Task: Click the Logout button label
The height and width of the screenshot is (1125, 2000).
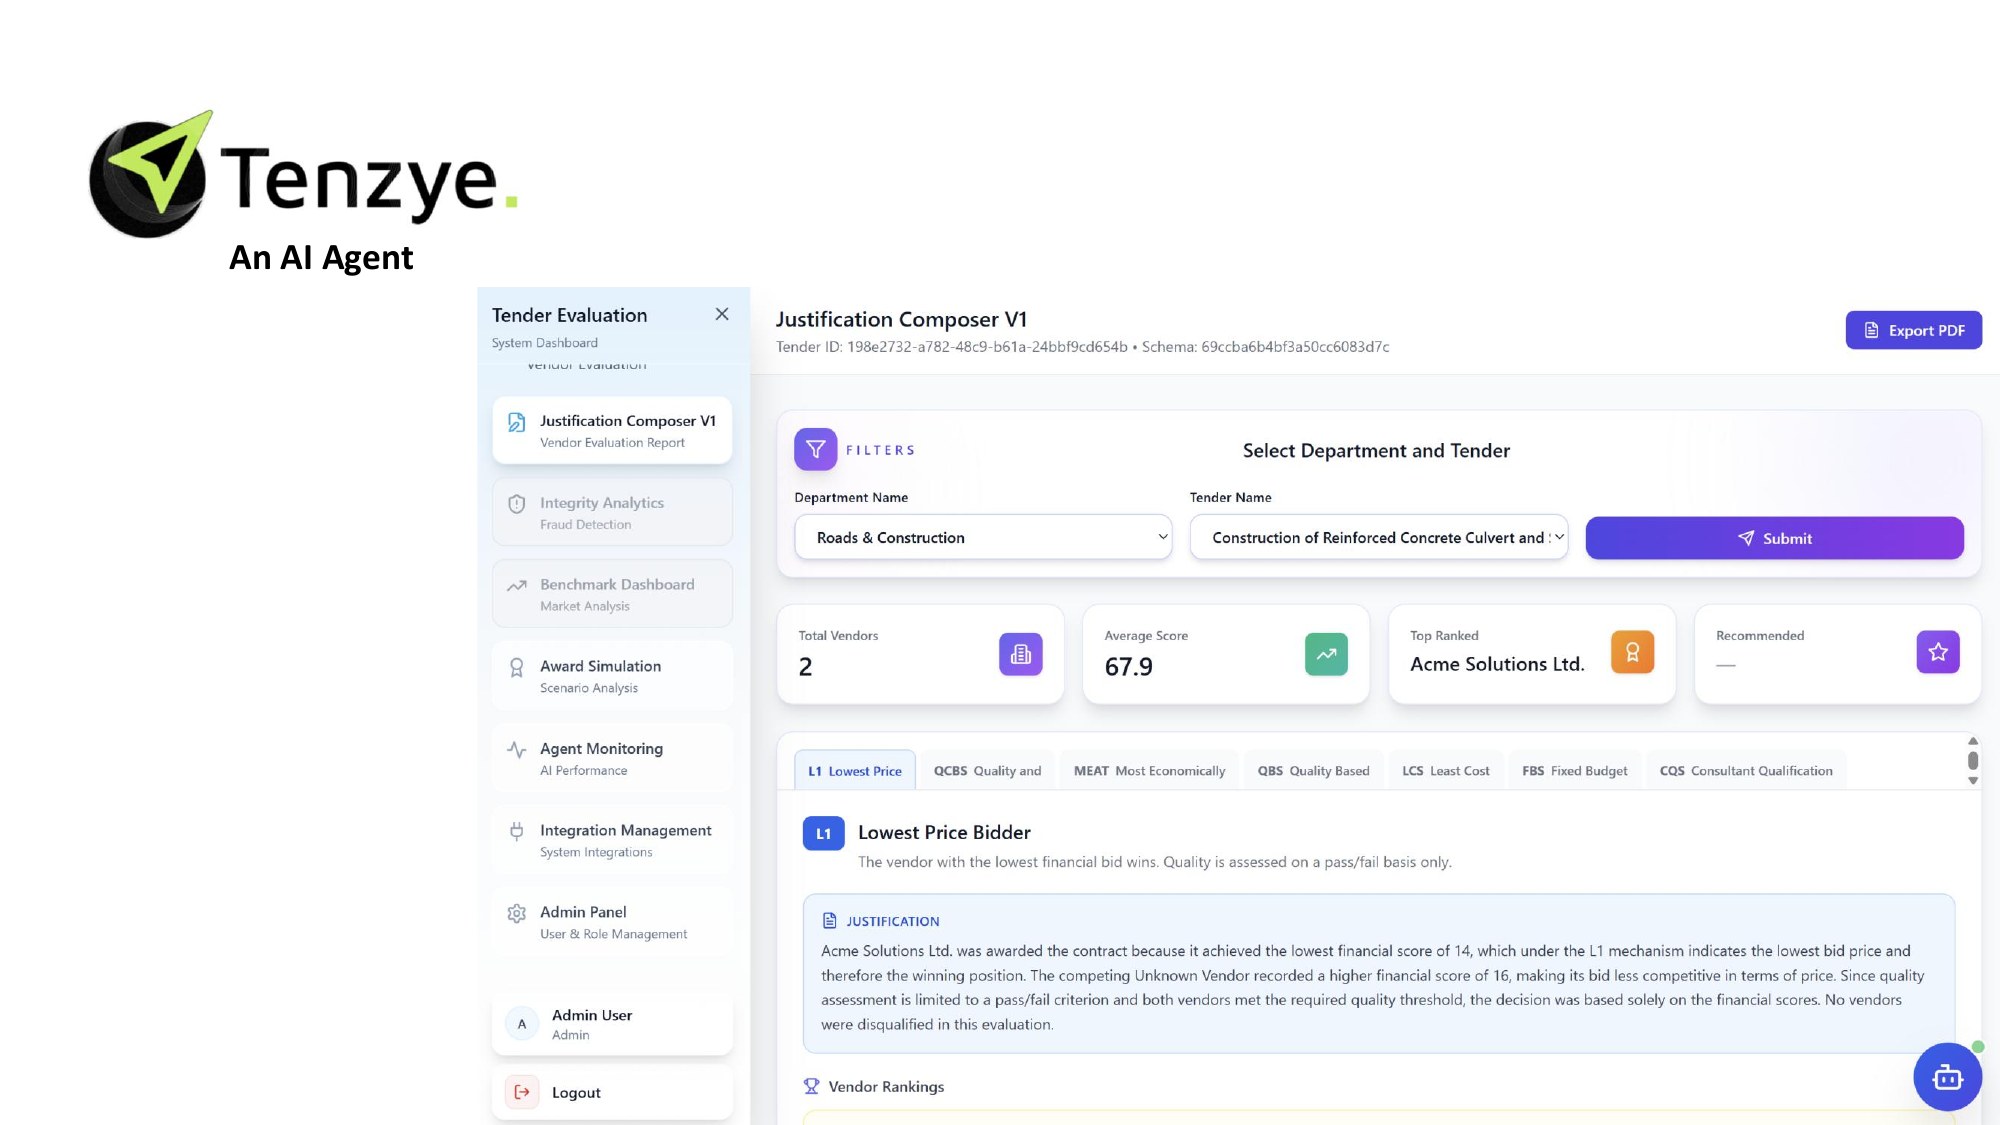Action: pyautogui.click(x=576, y=1093)
